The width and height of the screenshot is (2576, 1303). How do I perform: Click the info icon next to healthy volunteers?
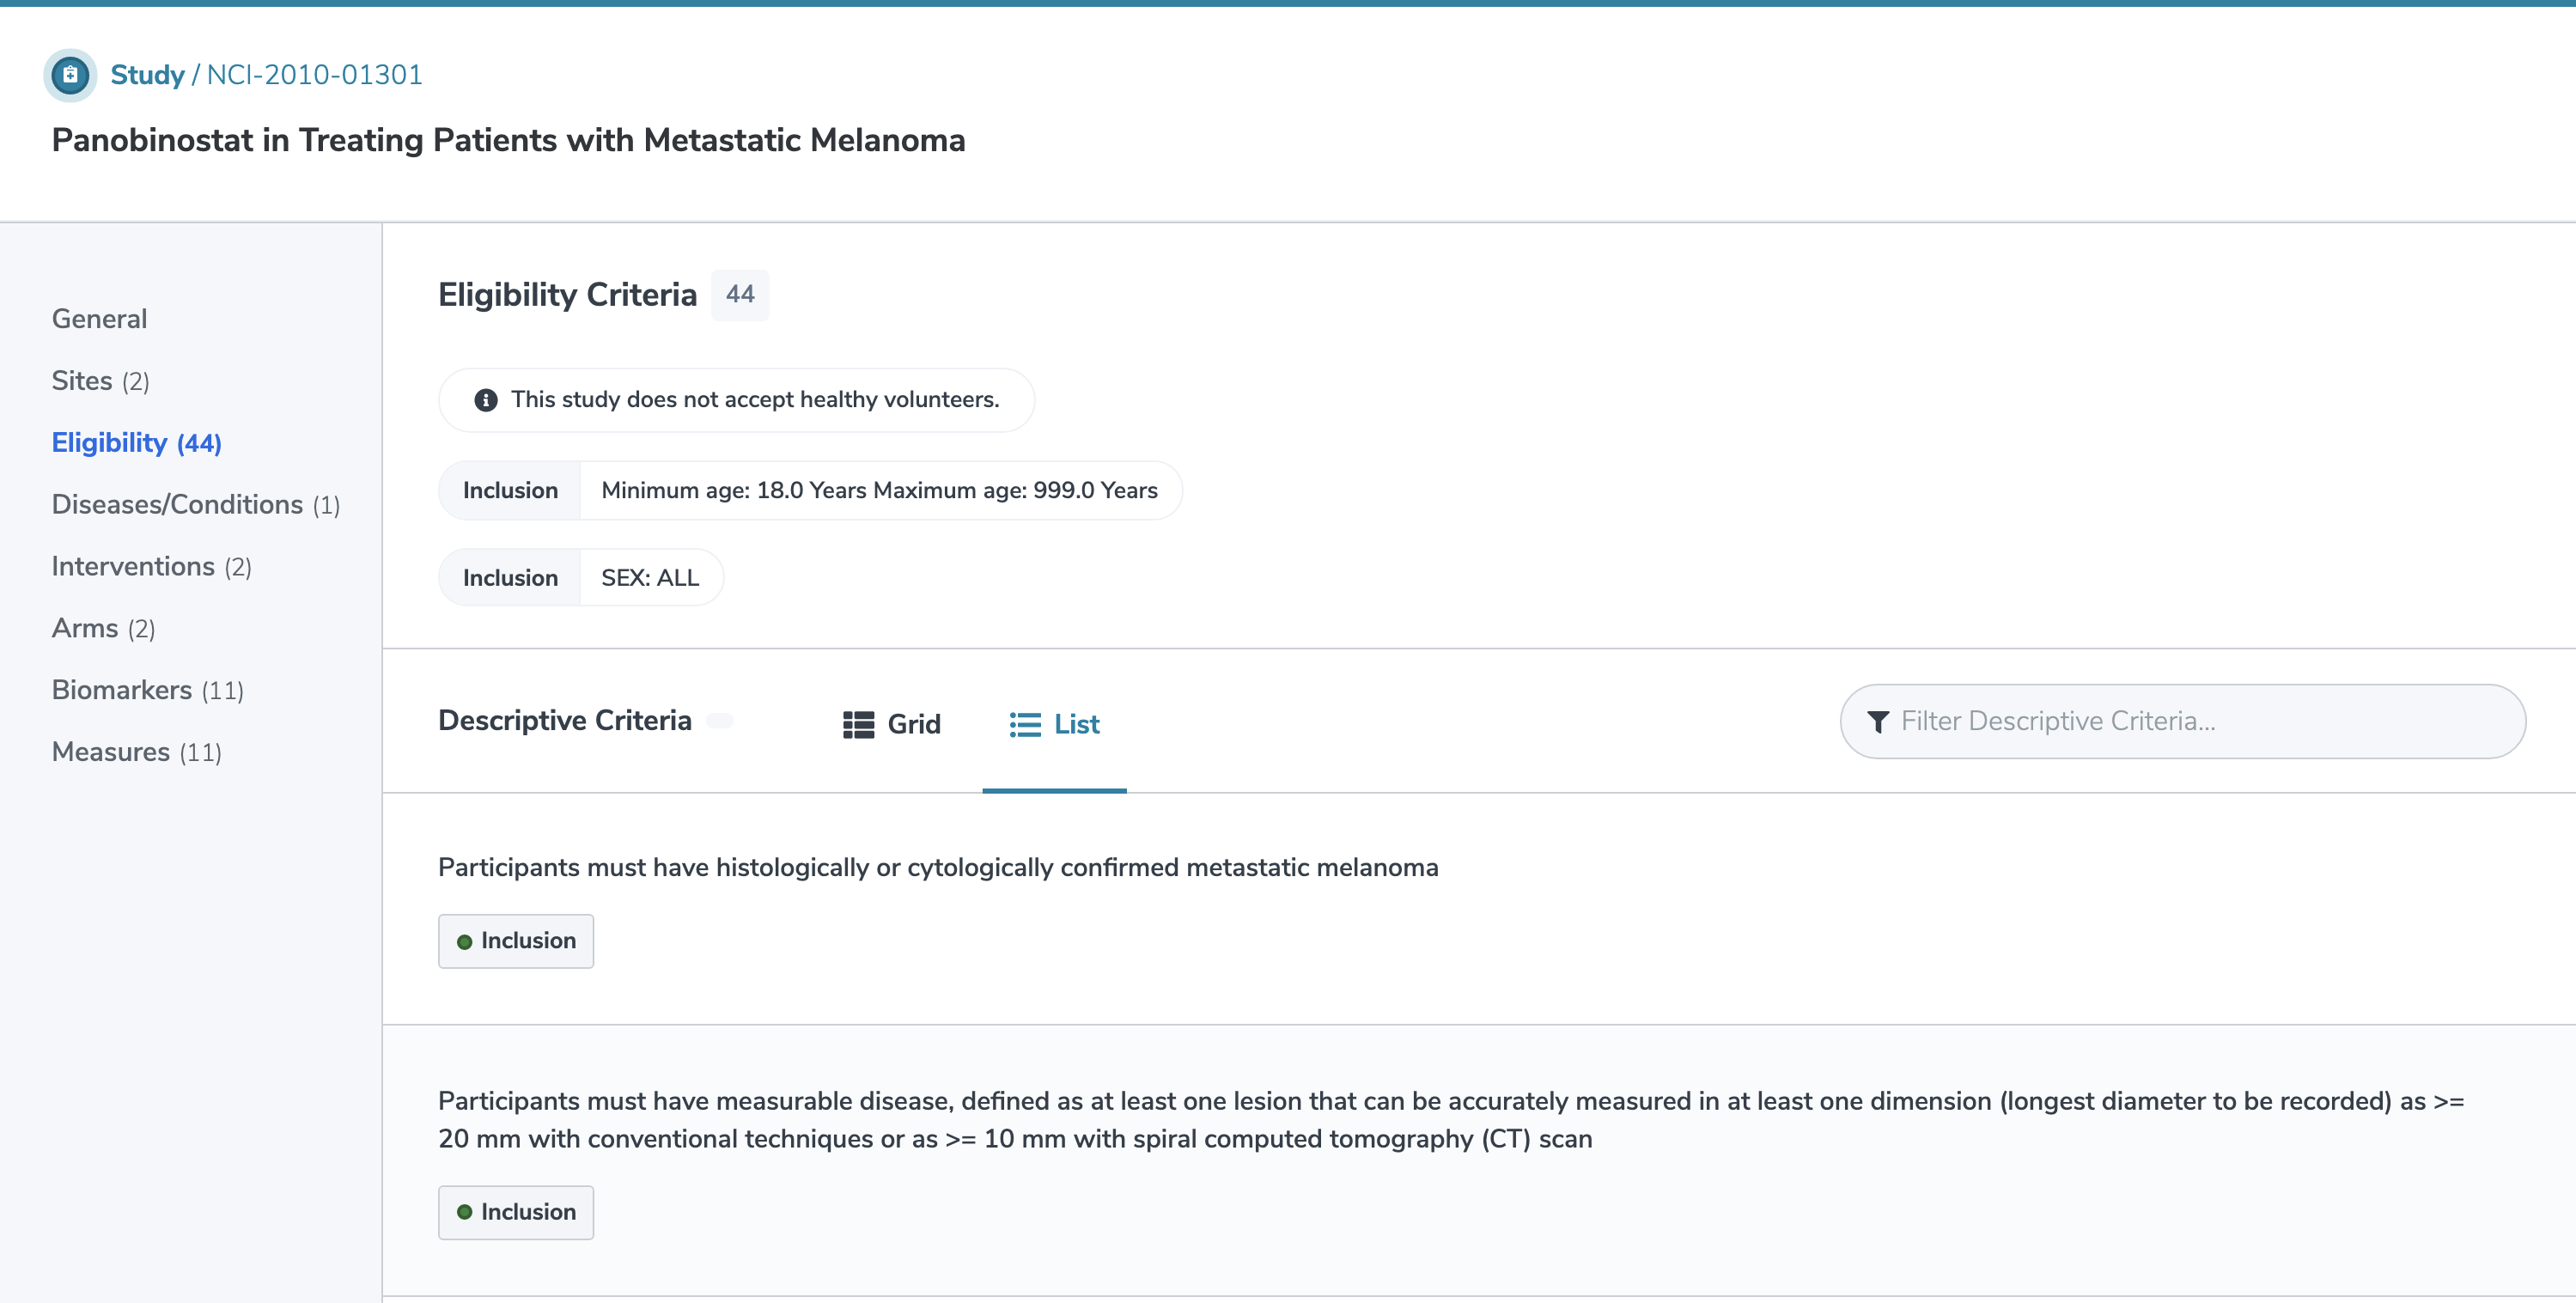(485, 399)
